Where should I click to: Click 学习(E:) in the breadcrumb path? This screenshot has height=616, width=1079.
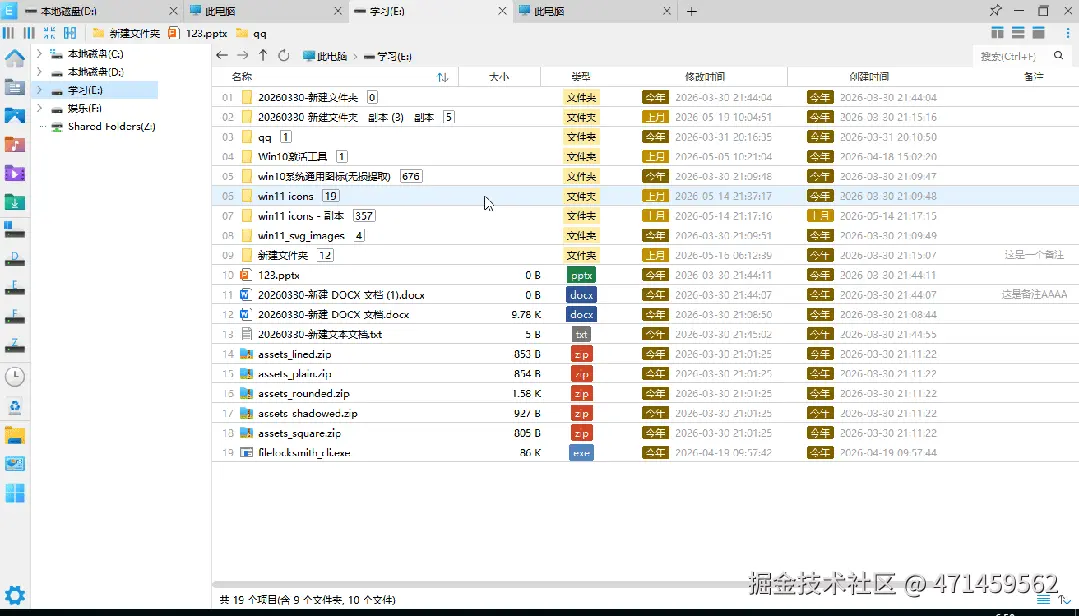click(387, 56)
